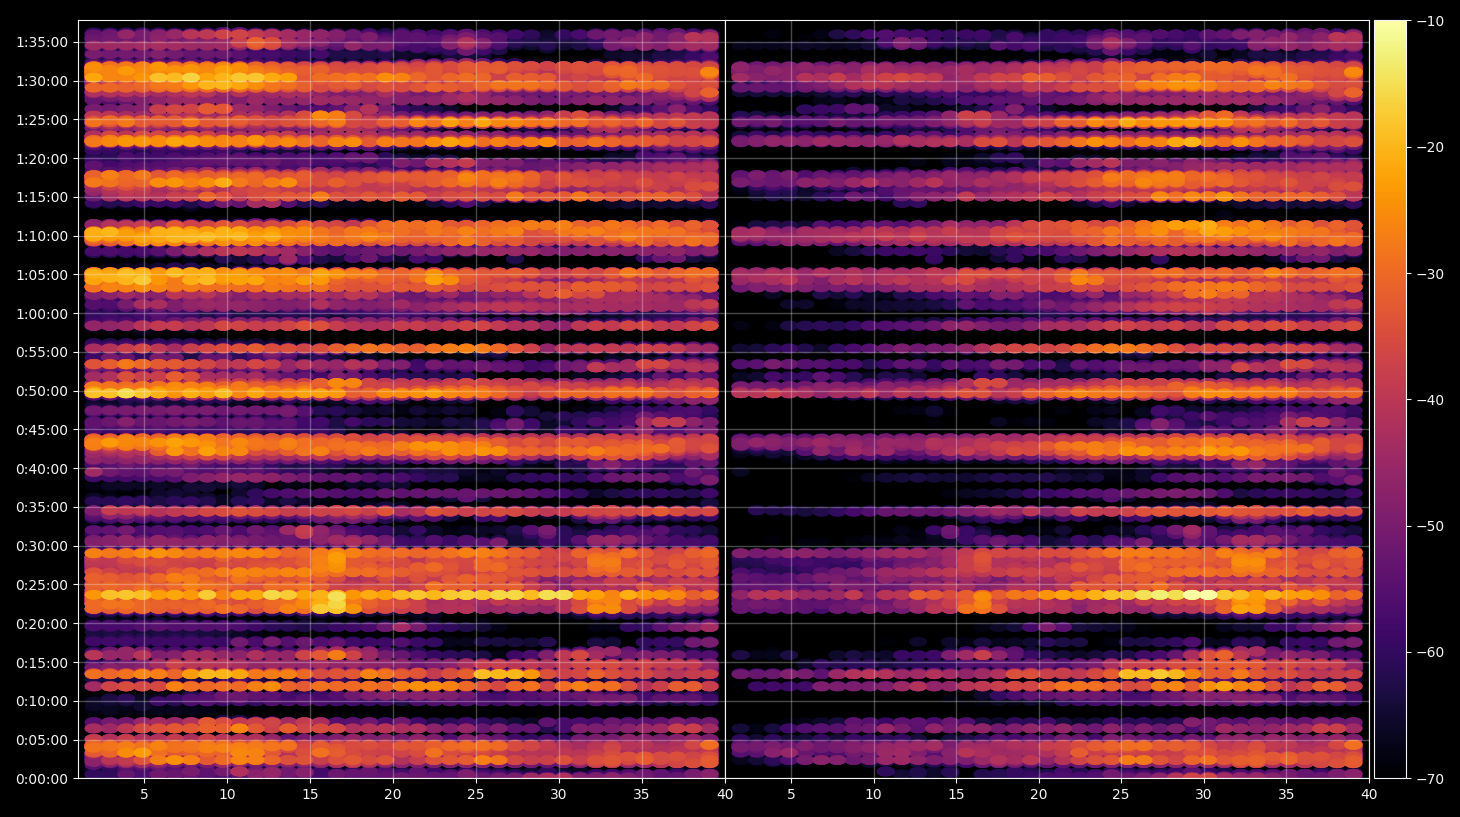This screenshot has width=1460, height=817.
Task: Click x-axis label 30 under left heatmap
Action: [558, 795]
